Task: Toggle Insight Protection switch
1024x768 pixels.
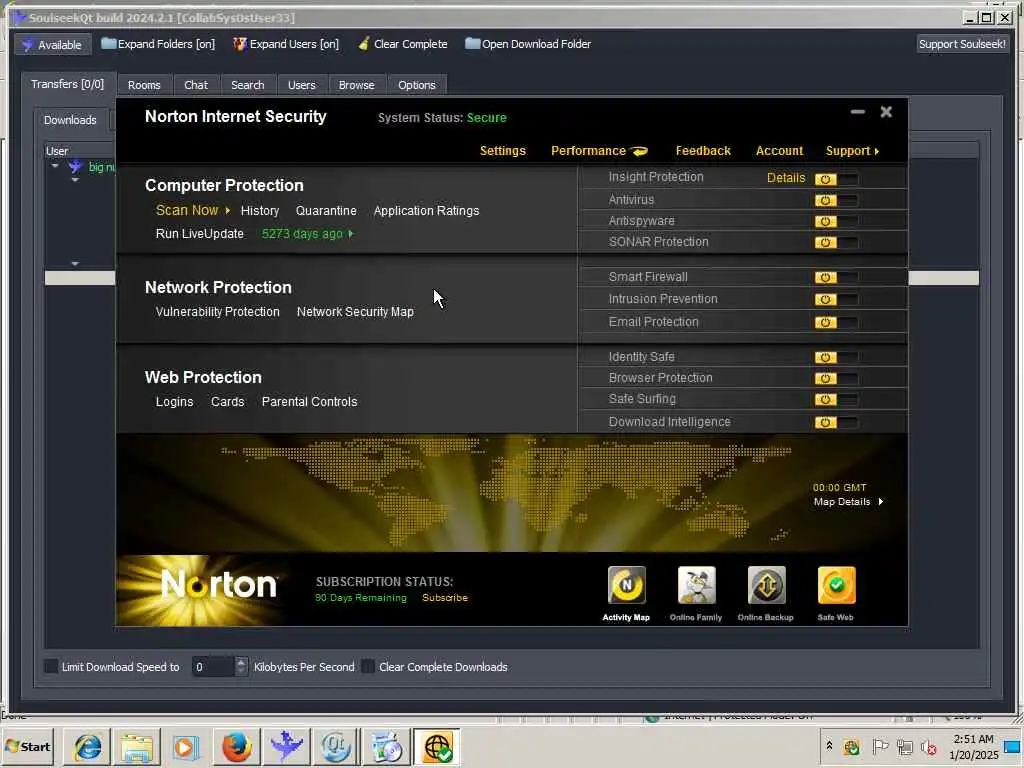Action: (836, 179)
